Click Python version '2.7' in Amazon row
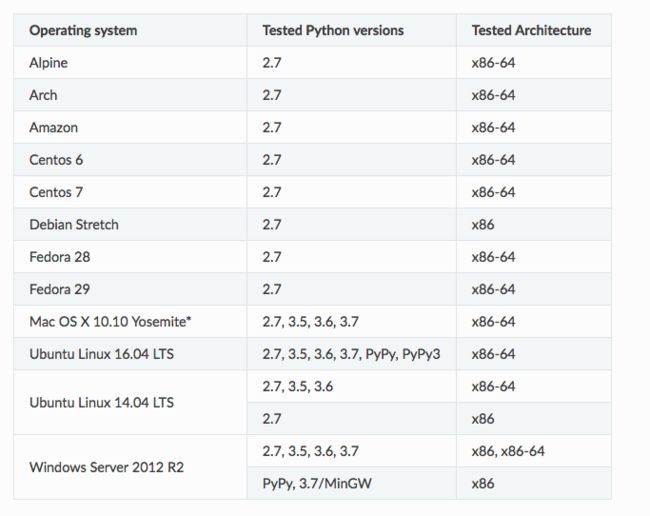Screen dimensions: 650x516 coord(272,127)
